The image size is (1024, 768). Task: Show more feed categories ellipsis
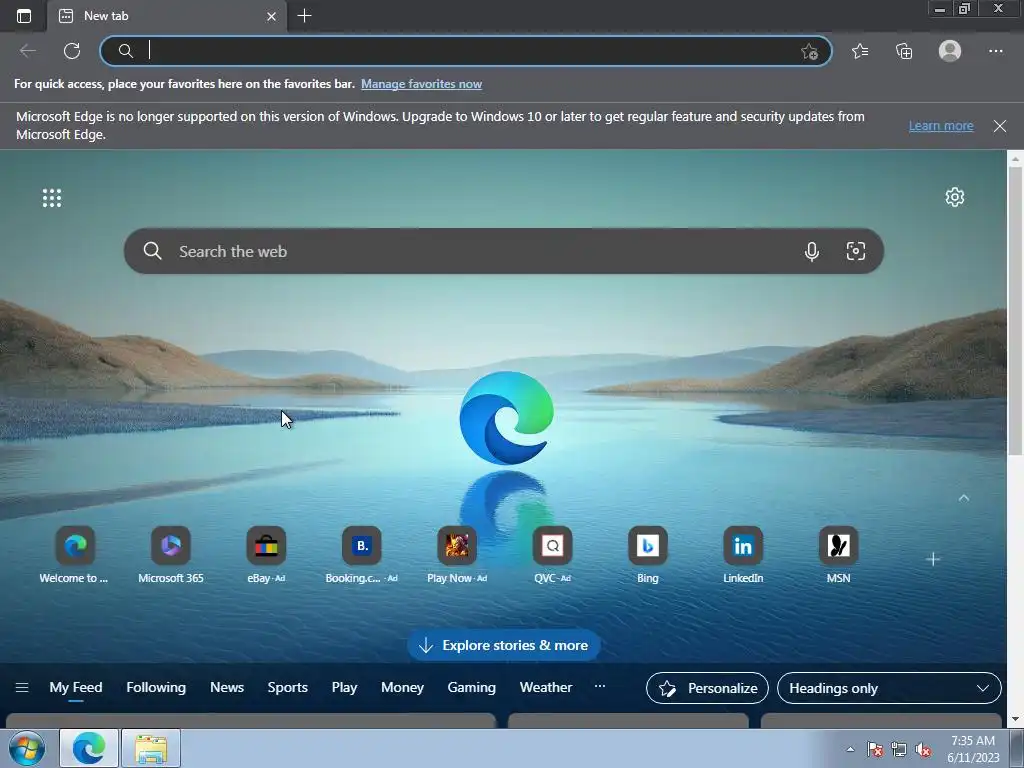600,686
